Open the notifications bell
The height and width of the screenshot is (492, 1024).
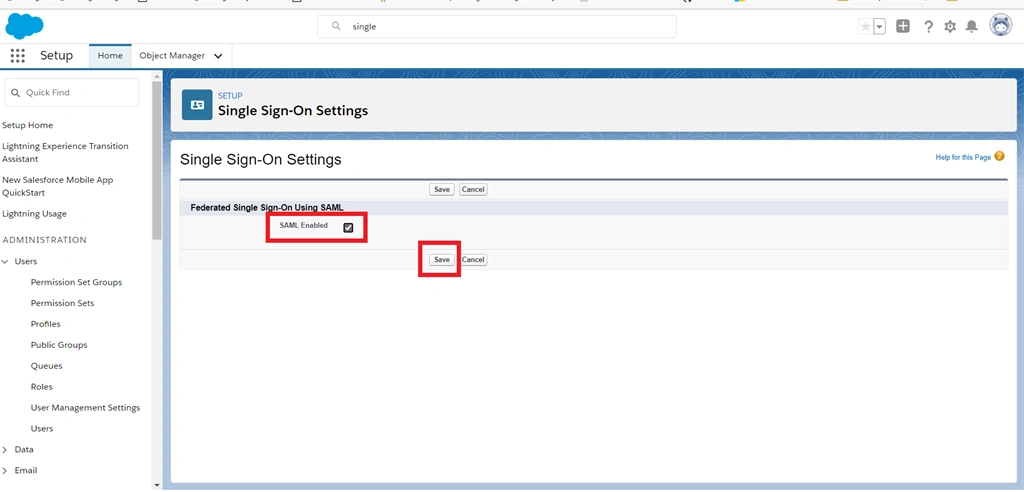coord(972,27)
